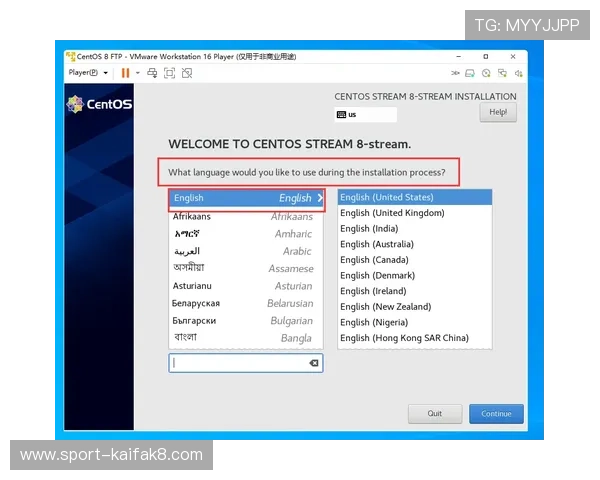600x480 pixels.
Task: Select English (Australia) locale
Action: 377,244
